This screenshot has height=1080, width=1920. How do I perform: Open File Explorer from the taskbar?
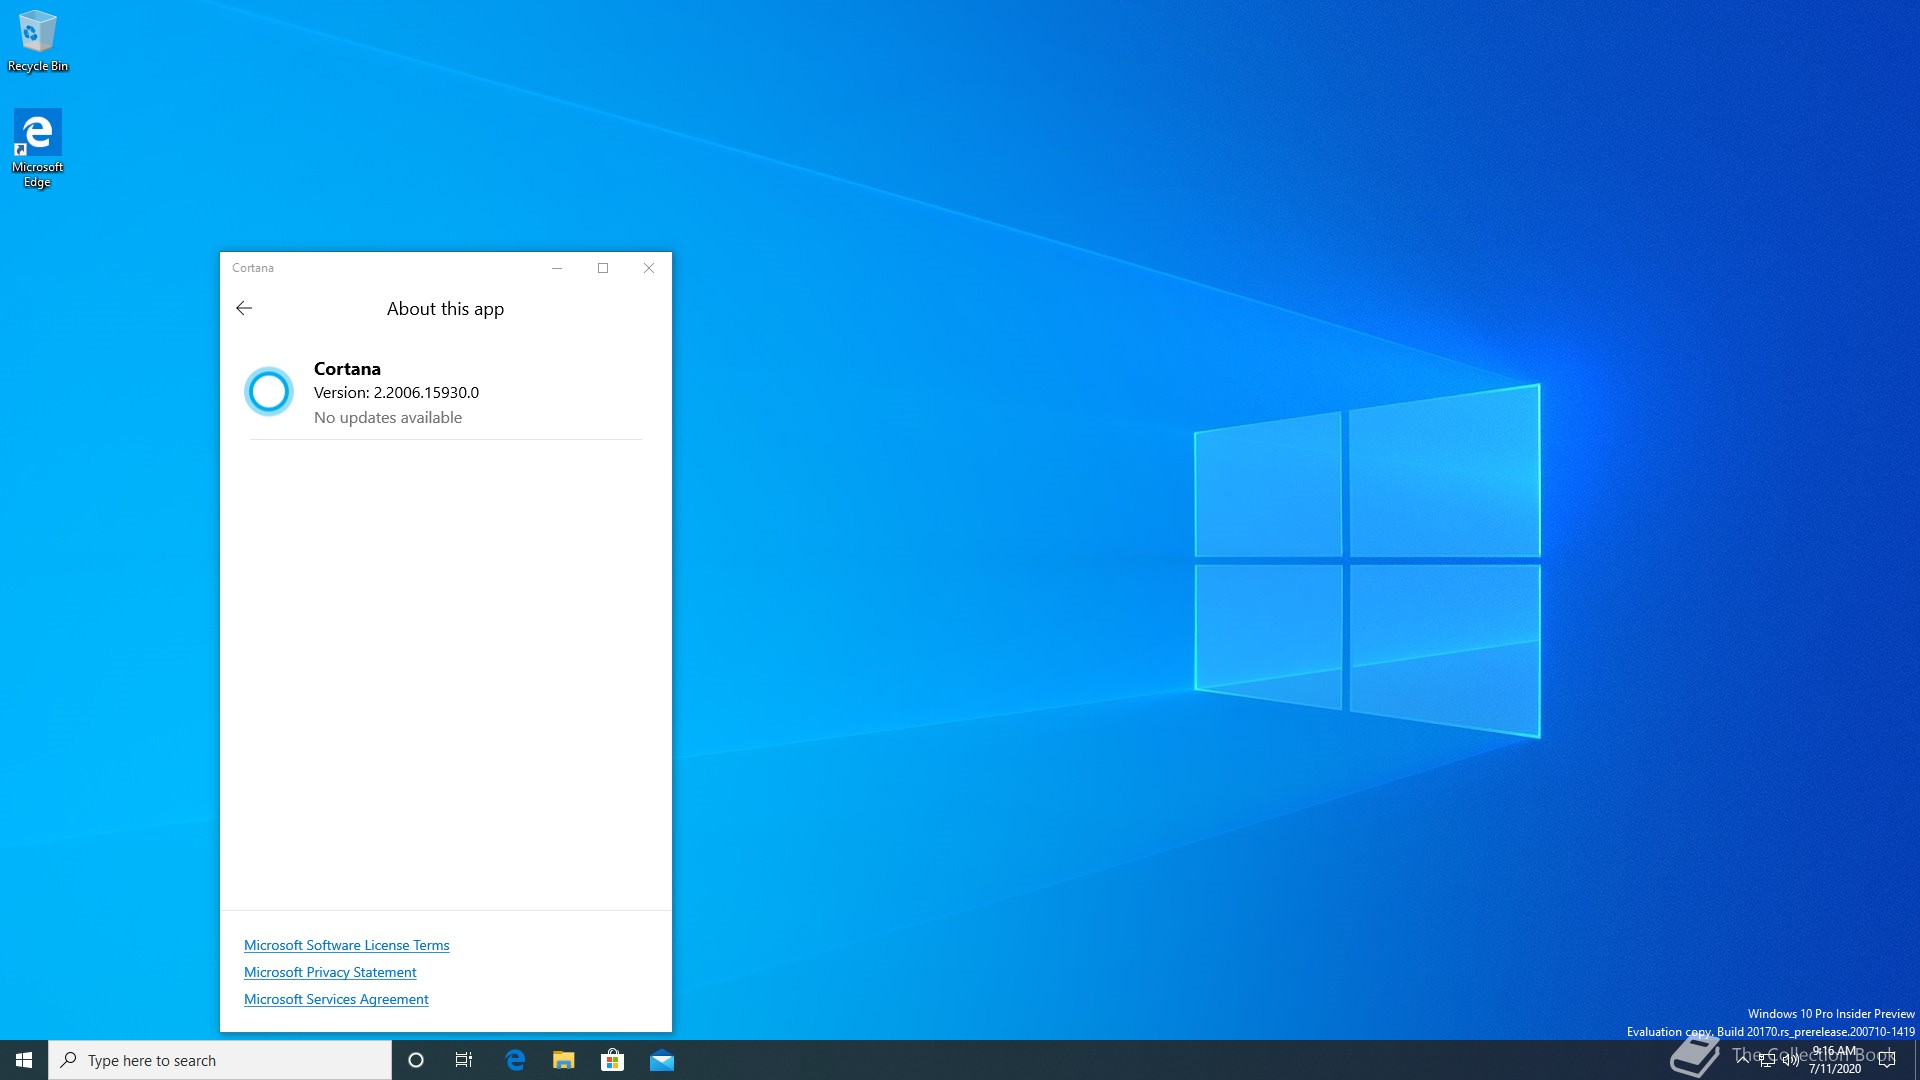[x=564, y=1060]
